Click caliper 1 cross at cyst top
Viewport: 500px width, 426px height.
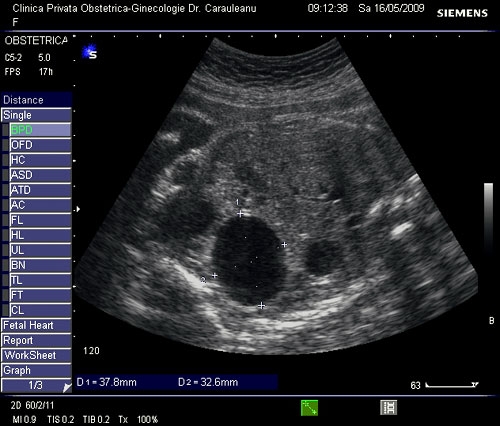(x=240, y=214)
